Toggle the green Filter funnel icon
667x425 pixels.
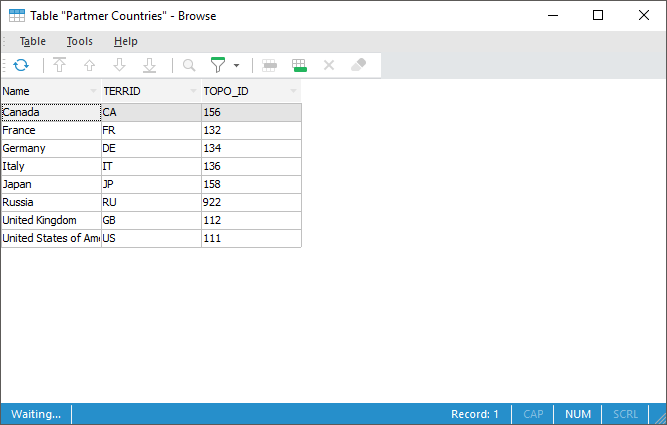point(218,65)
